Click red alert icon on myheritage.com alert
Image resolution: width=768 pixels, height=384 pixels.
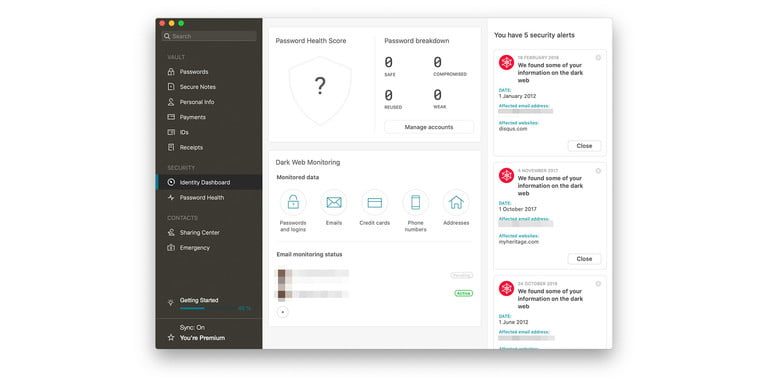click(506, 175)
